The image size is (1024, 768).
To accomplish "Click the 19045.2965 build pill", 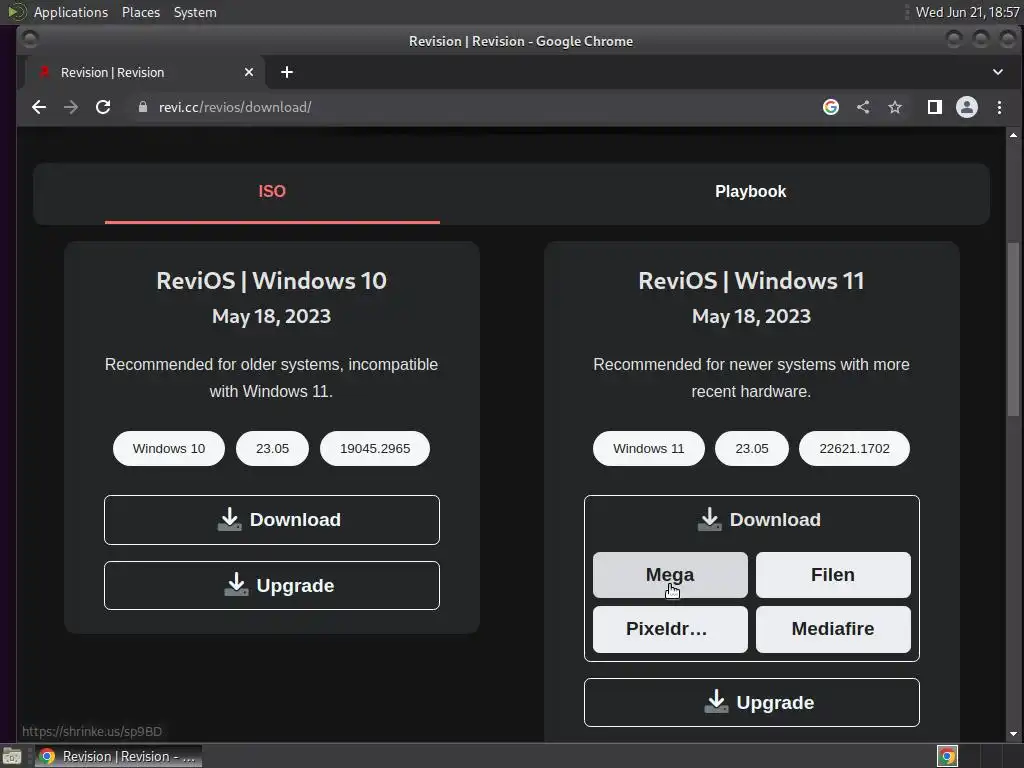I will (x=375, y=449).
